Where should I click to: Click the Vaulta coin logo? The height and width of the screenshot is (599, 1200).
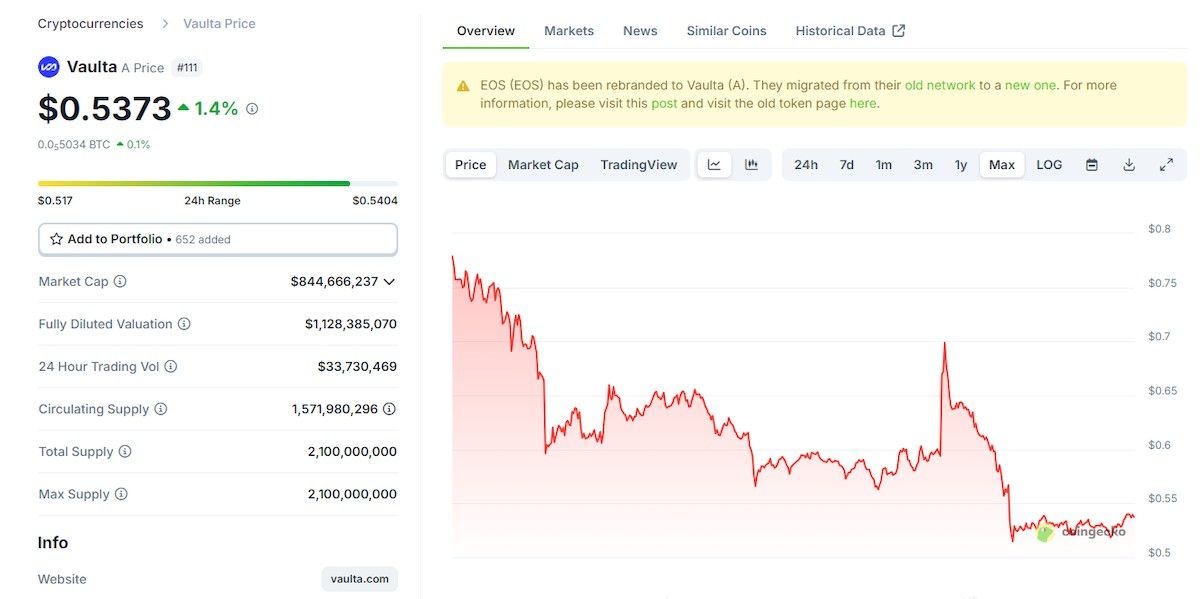tap(47, 67)
